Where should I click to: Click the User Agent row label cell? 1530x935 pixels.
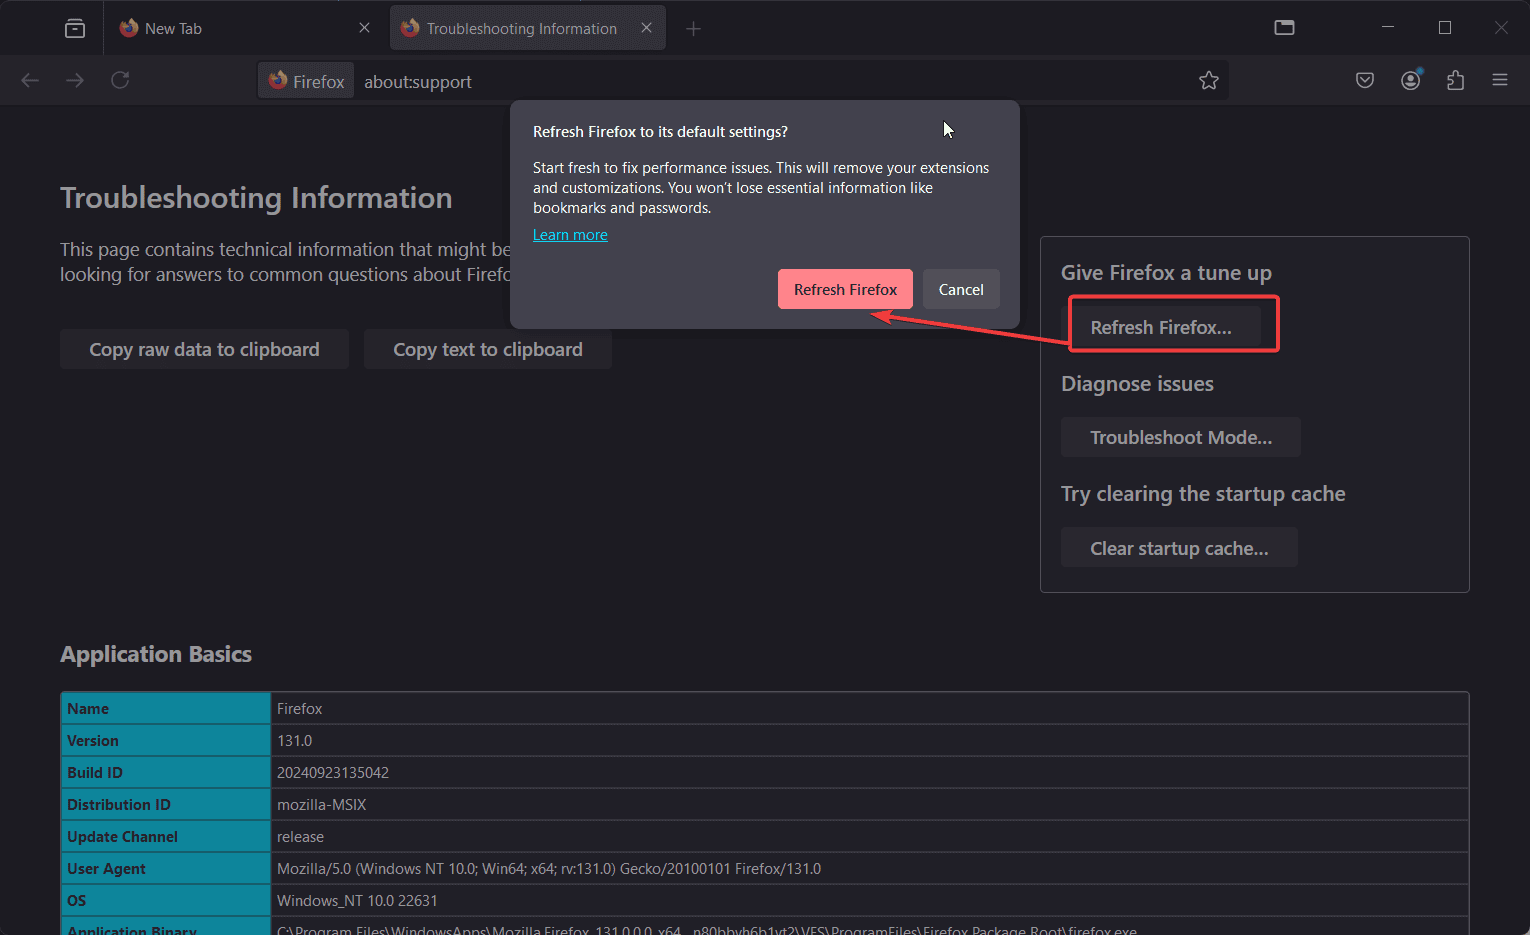(x=166, y=869)
